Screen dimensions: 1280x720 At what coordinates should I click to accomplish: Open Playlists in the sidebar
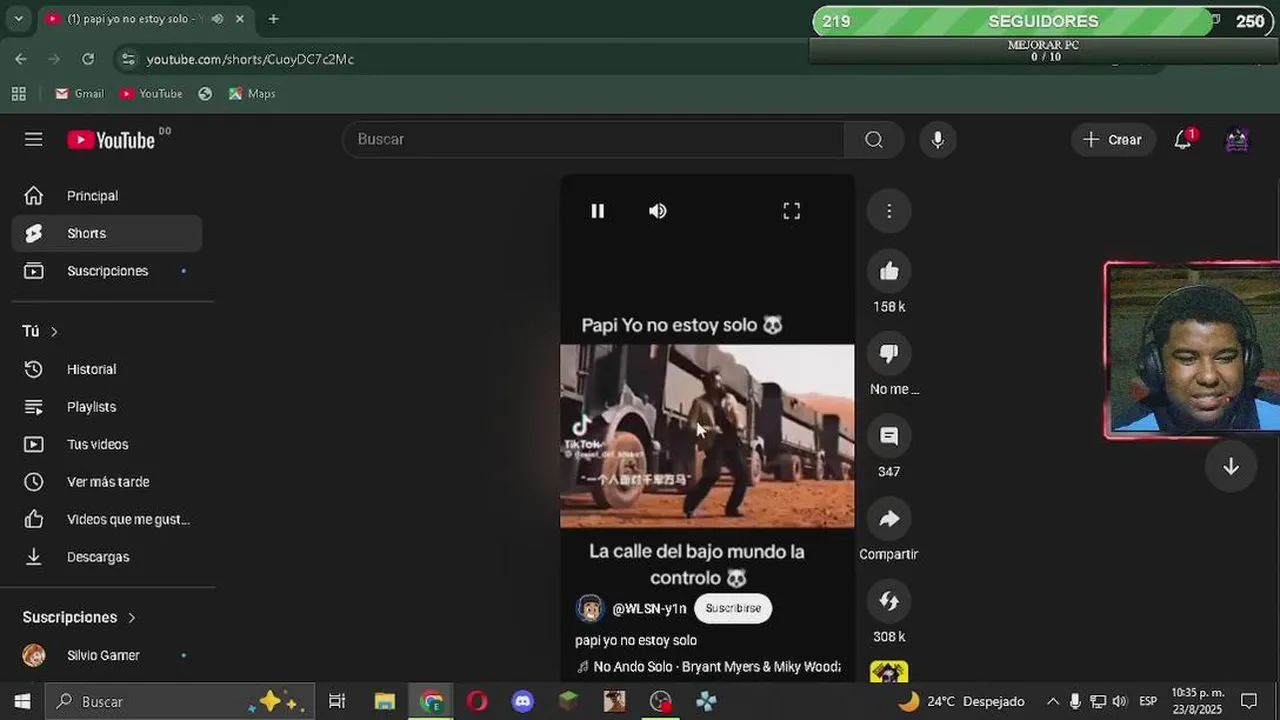[107, 407]
